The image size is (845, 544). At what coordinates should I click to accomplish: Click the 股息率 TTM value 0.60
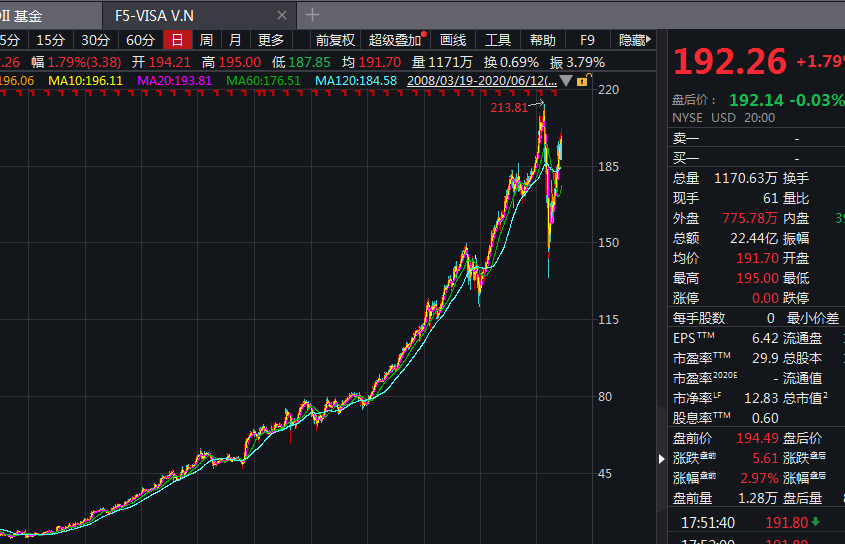coord(765,418)
